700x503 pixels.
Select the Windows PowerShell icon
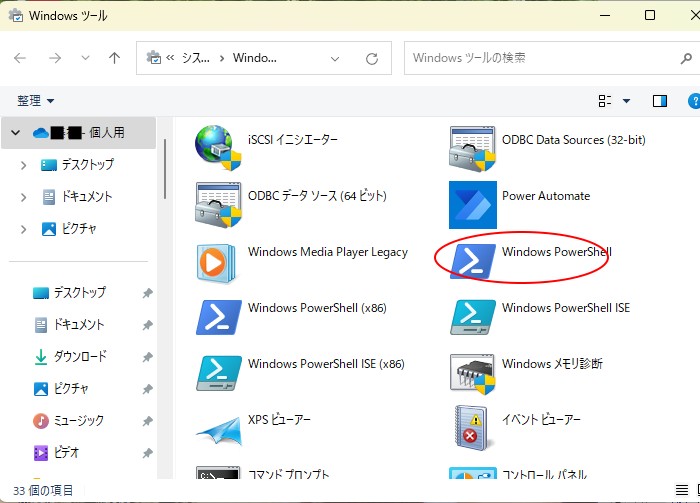[473, 261]
